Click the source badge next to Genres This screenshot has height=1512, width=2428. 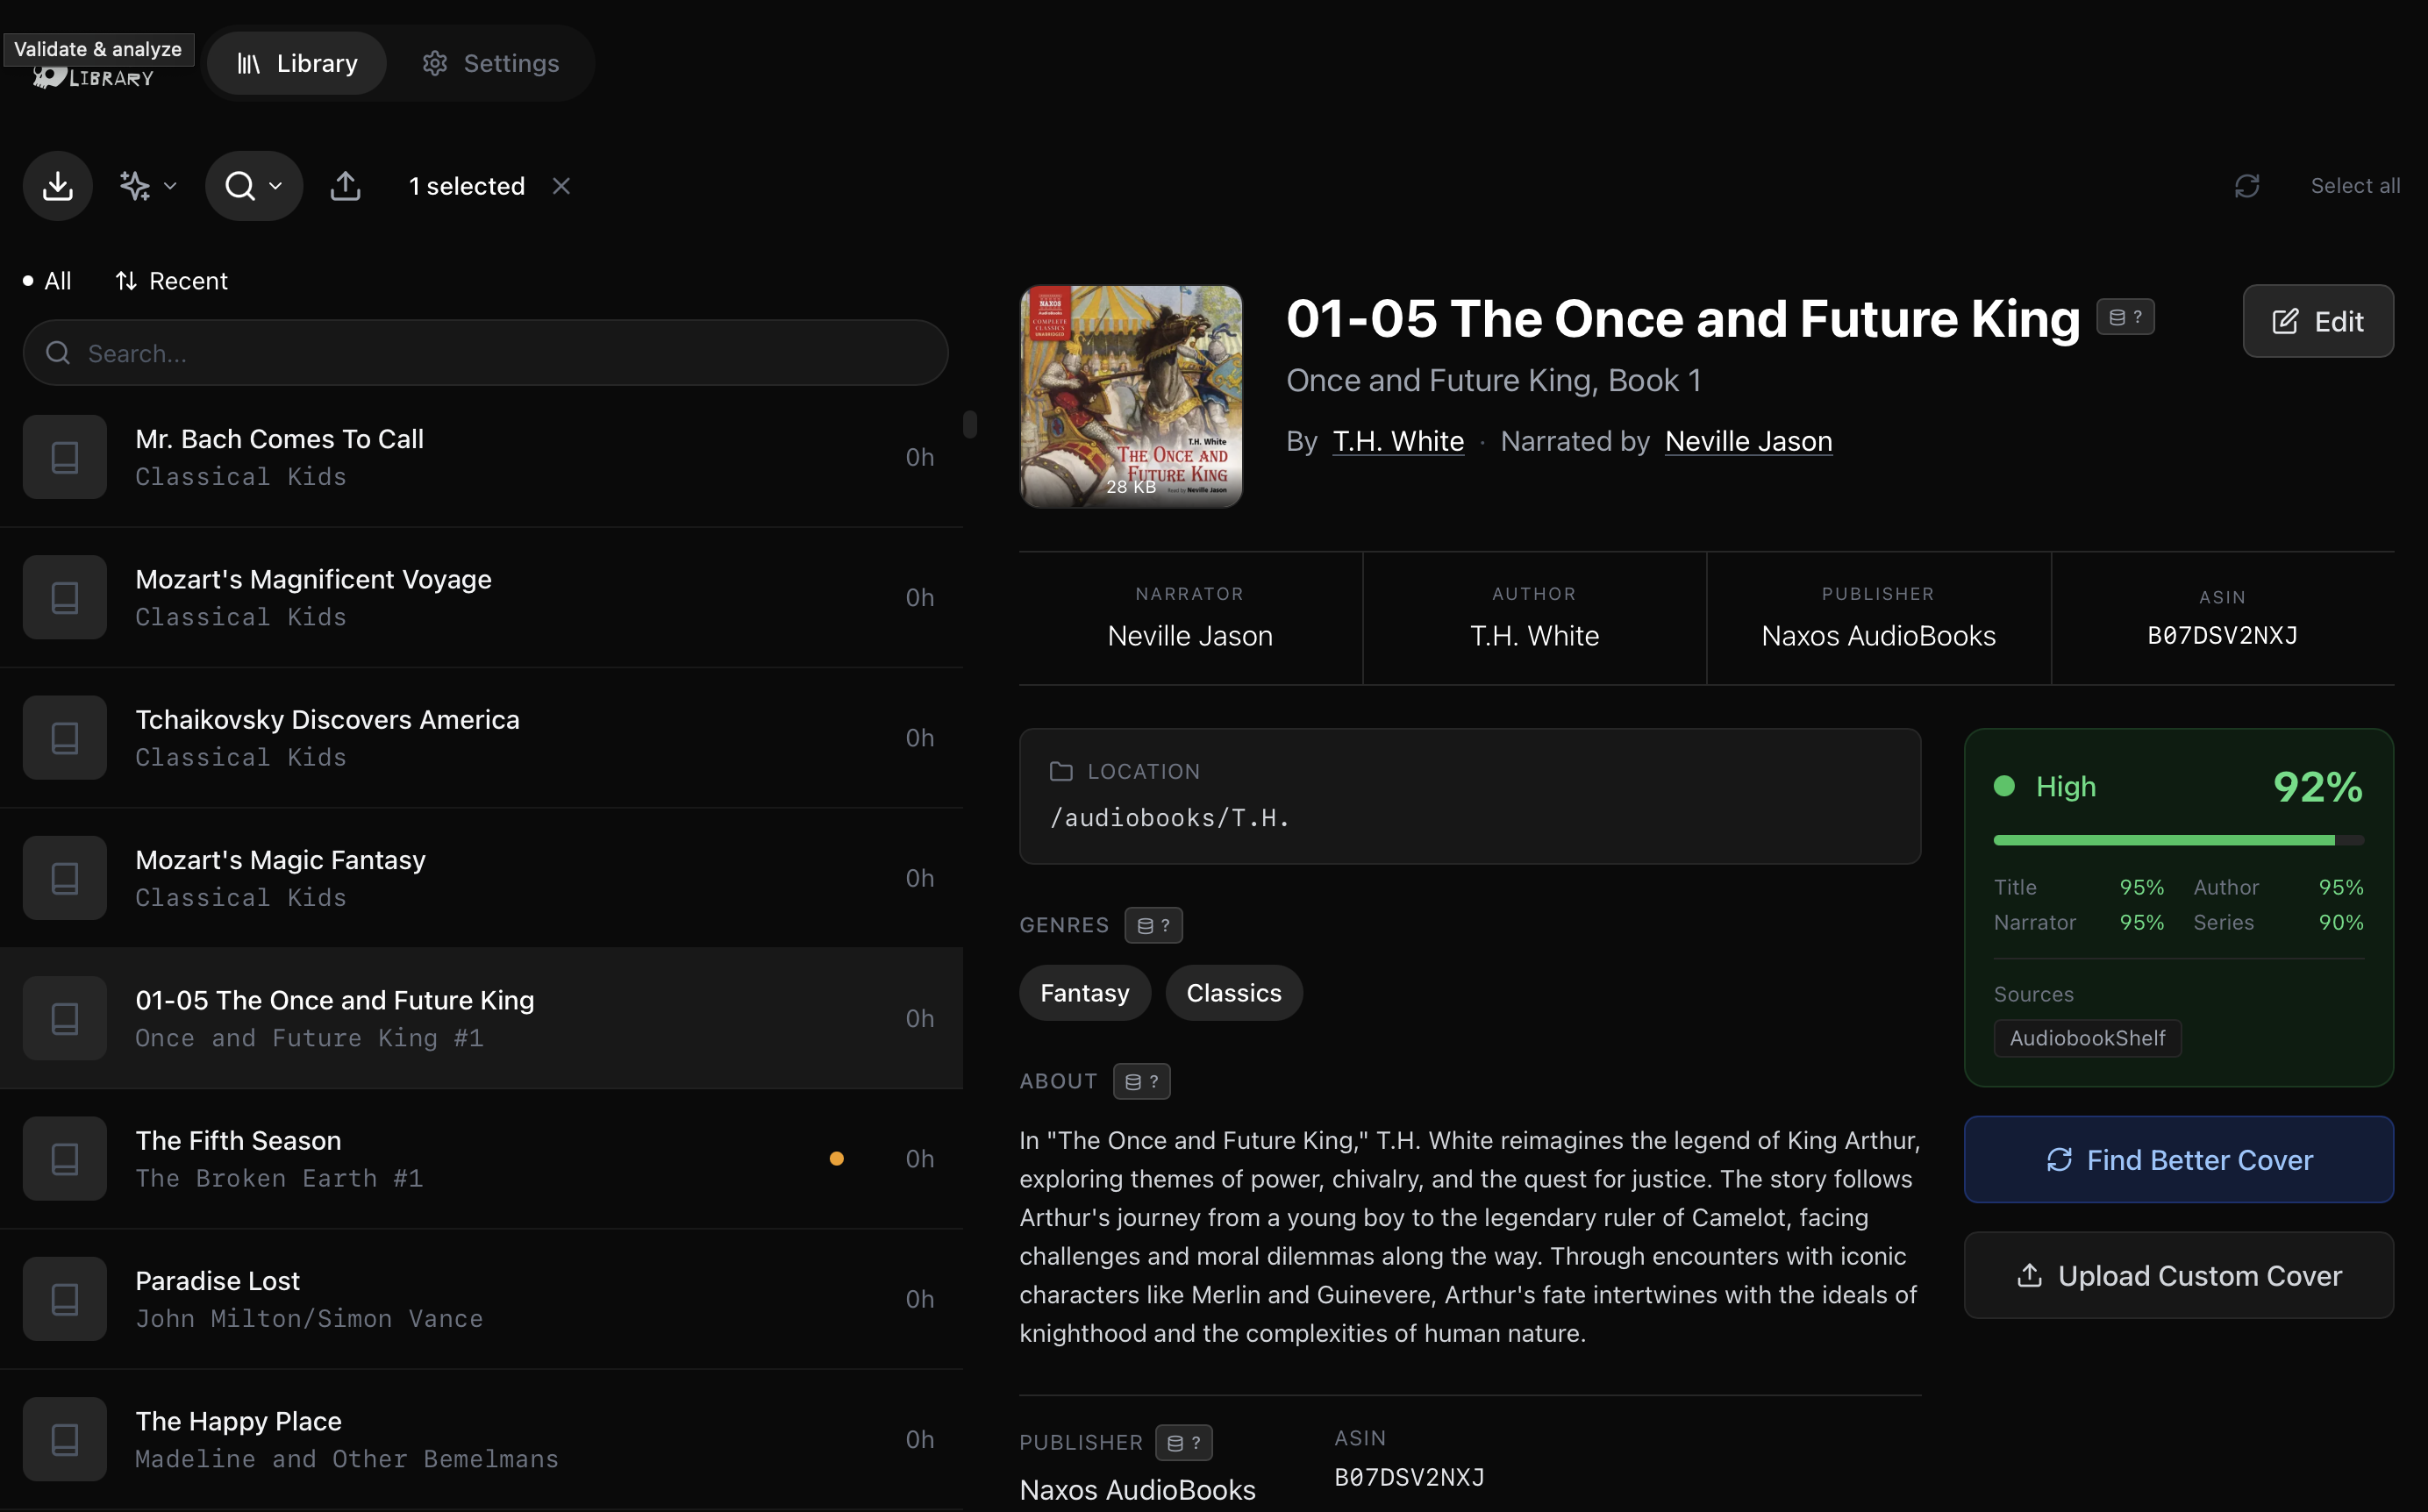coord(1153,925)
